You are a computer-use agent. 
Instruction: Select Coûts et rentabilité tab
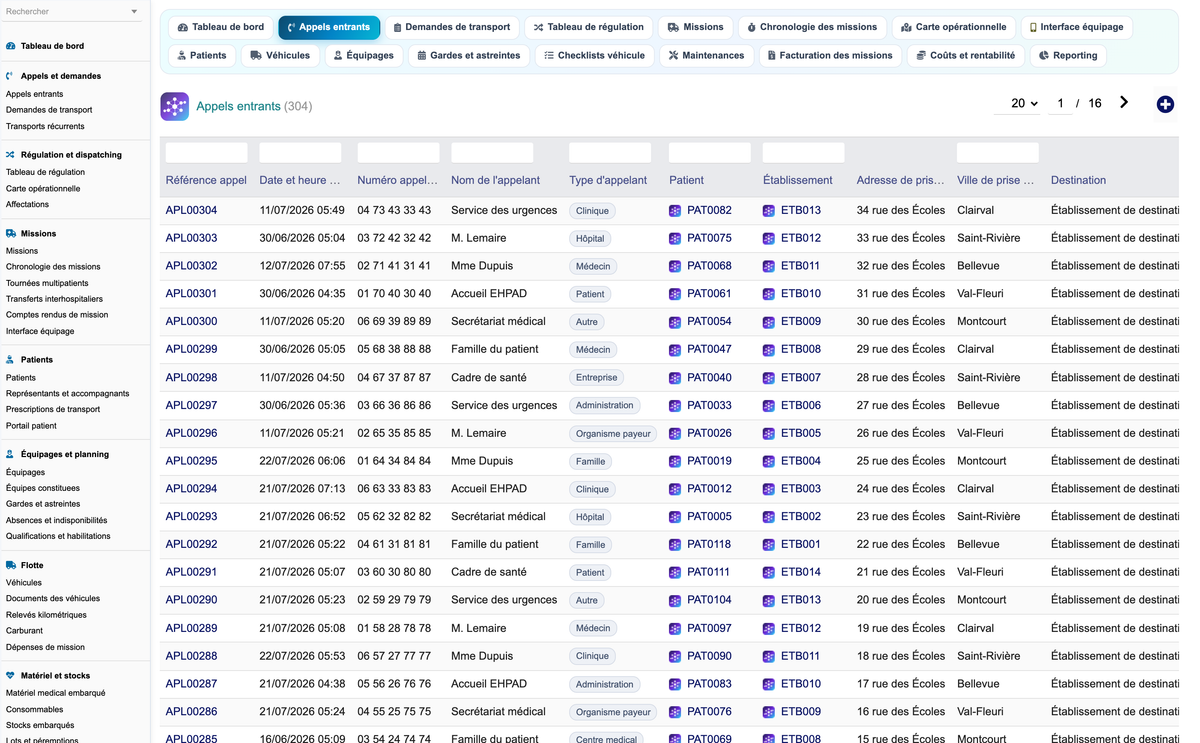tap(966, 55)
